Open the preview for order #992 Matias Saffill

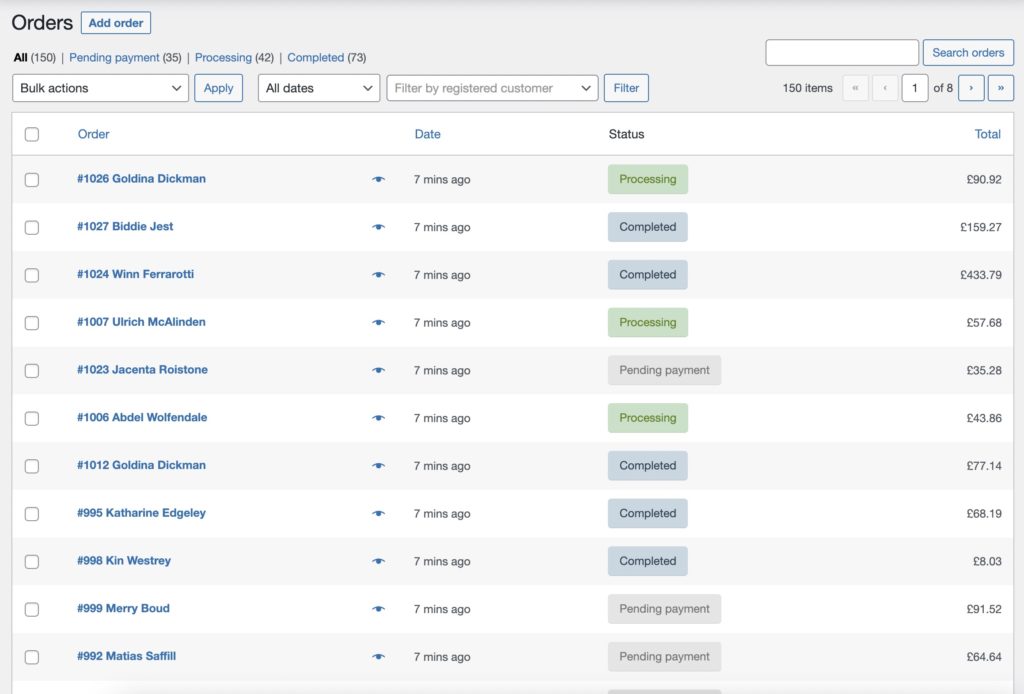click(379, 656)
